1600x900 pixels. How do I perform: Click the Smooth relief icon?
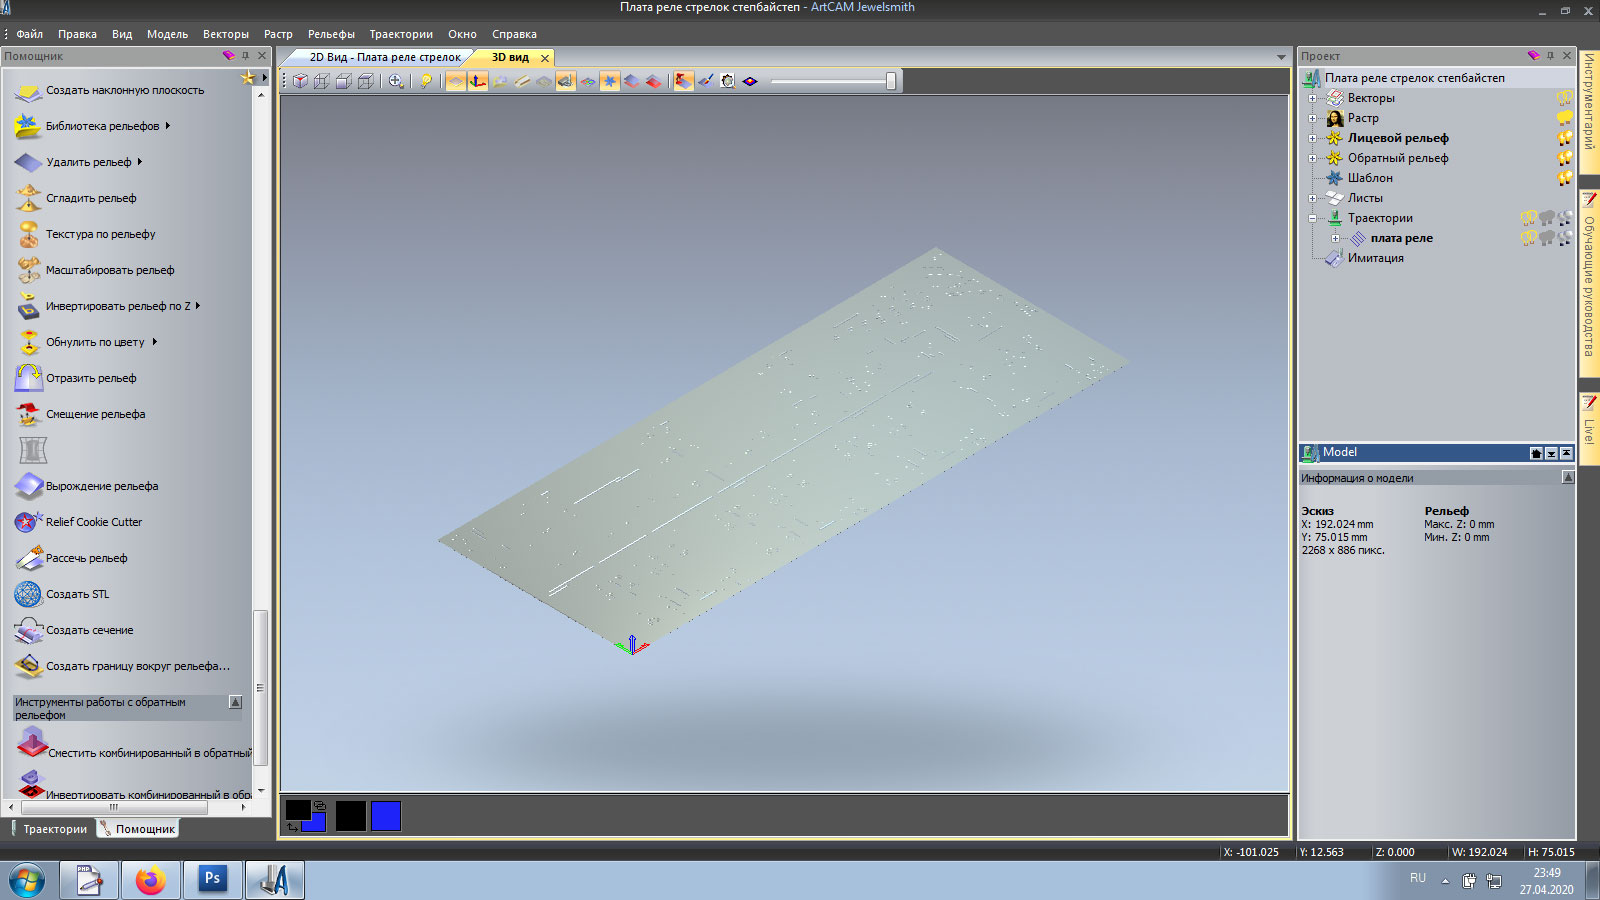29,198
